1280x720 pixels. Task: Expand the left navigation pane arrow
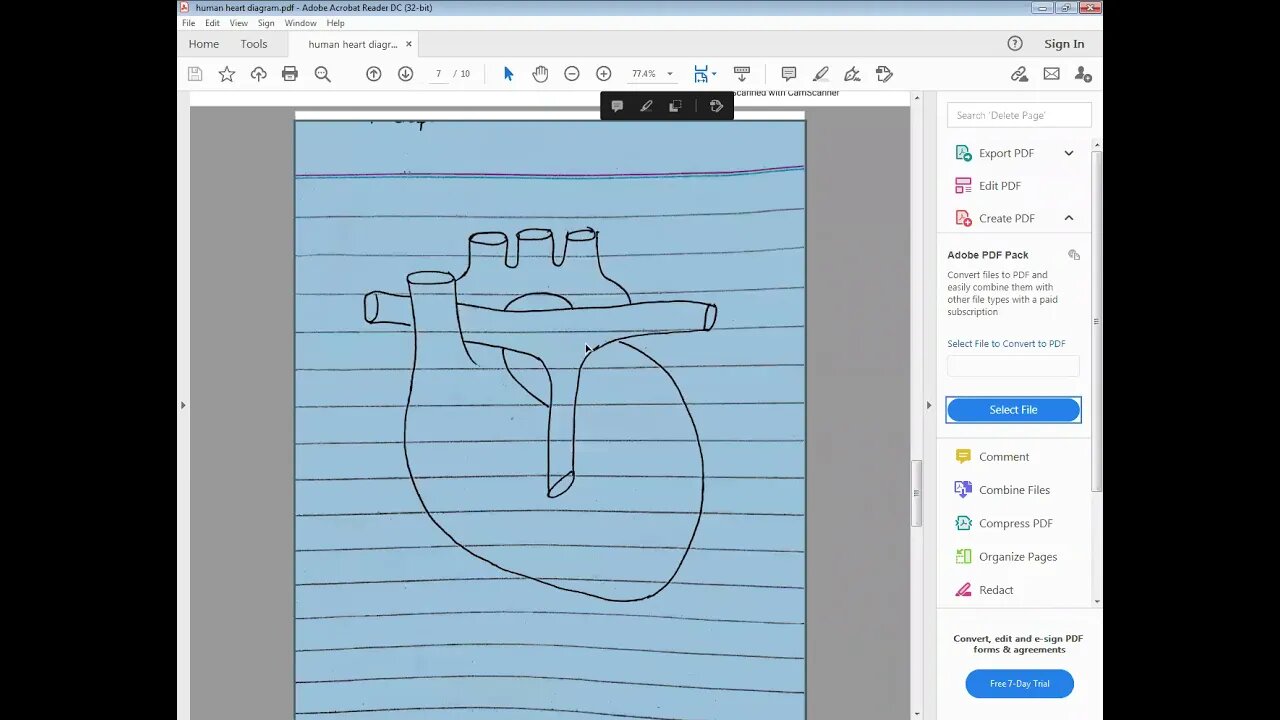tap(183, 405)
